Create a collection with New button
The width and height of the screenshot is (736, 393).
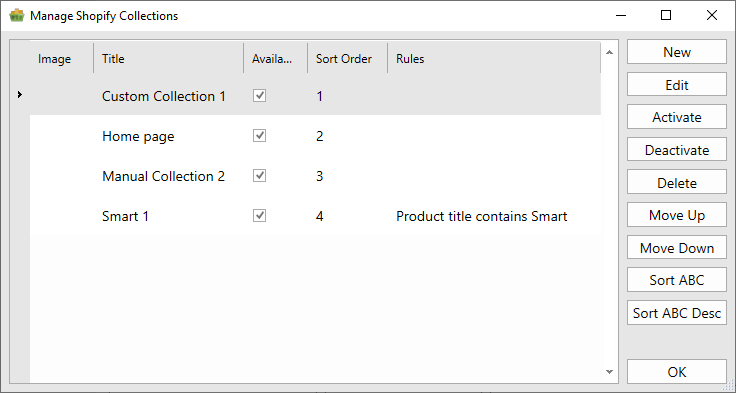[677, 52]
